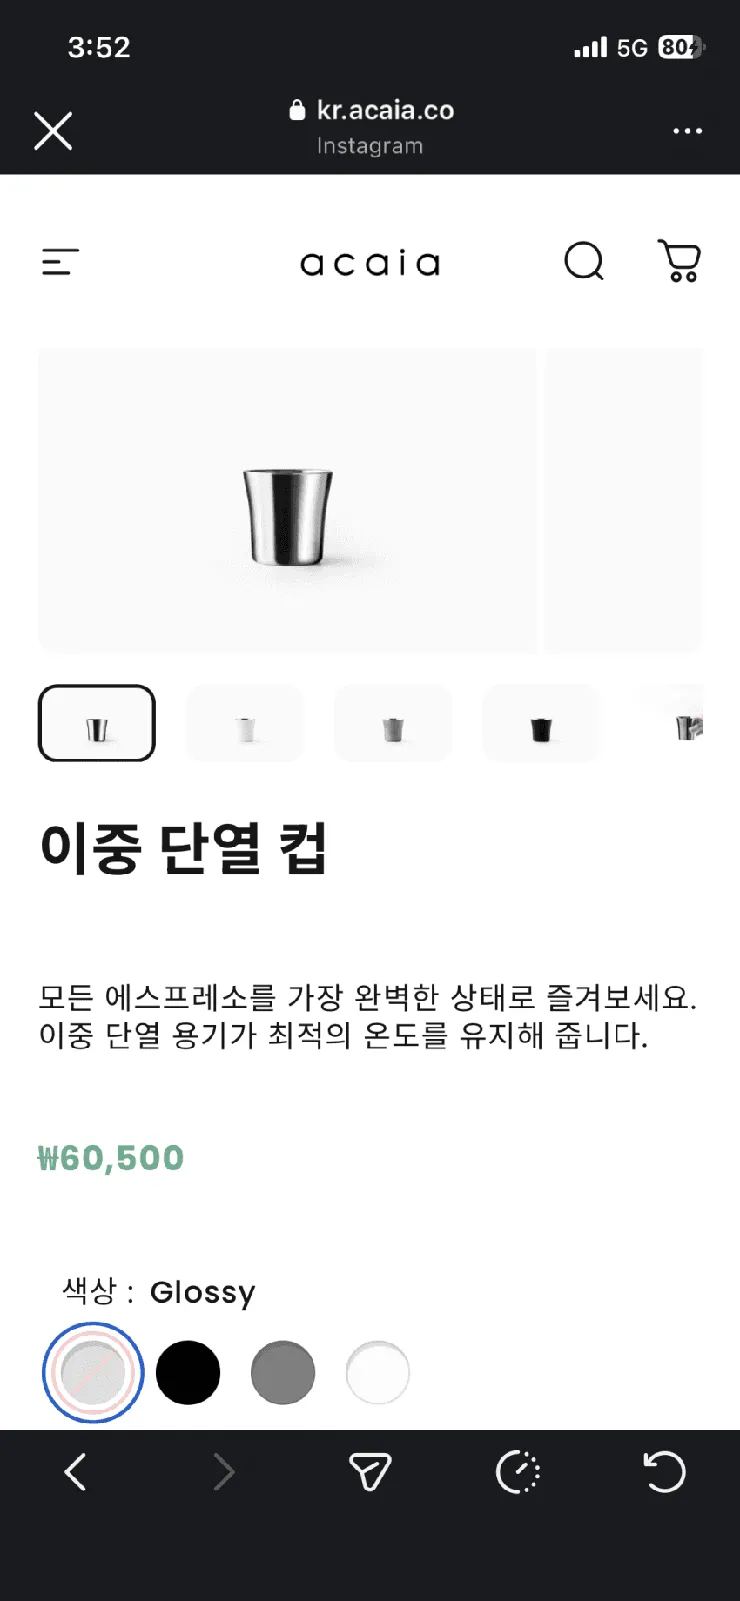Choose the black color swatch

point(188,1373)
